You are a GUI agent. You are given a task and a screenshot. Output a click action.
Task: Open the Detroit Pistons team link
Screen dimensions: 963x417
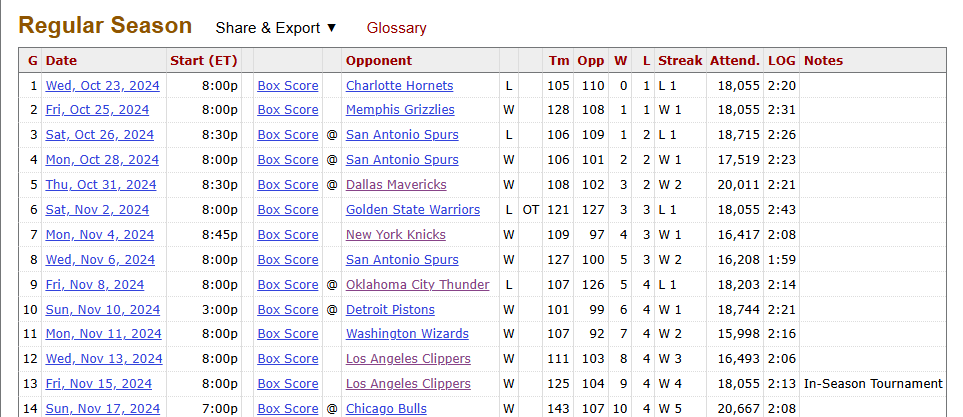390,310
